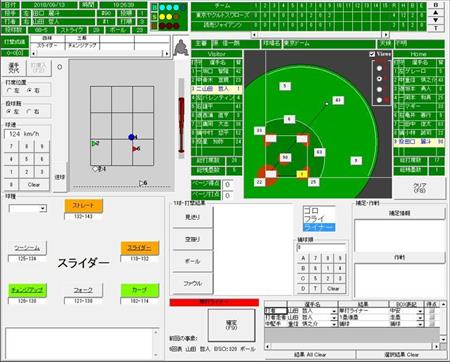Open the BOX notation dropdown in the 打者走者 row
Image resolution: width=450 pixels, height=362 pixels.
click(420, 318)
